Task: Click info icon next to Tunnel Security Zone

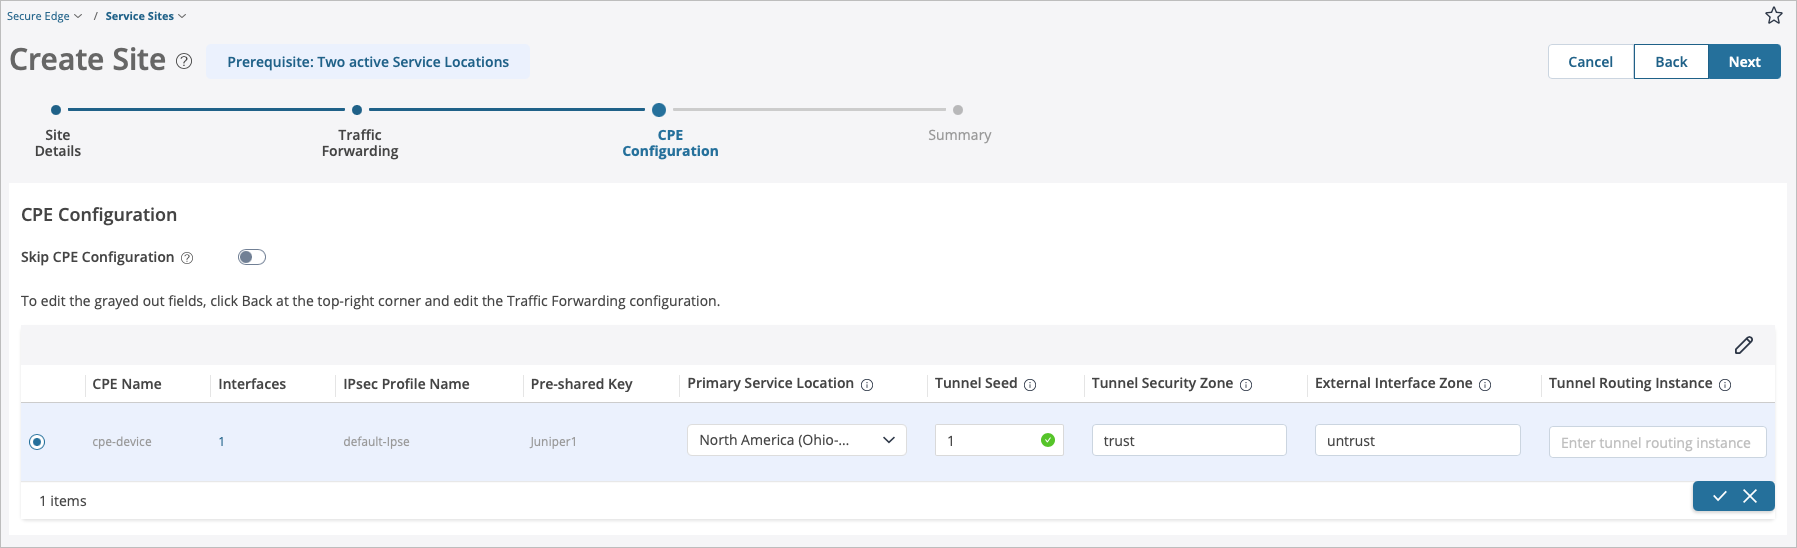Action: click(1246, 385)
